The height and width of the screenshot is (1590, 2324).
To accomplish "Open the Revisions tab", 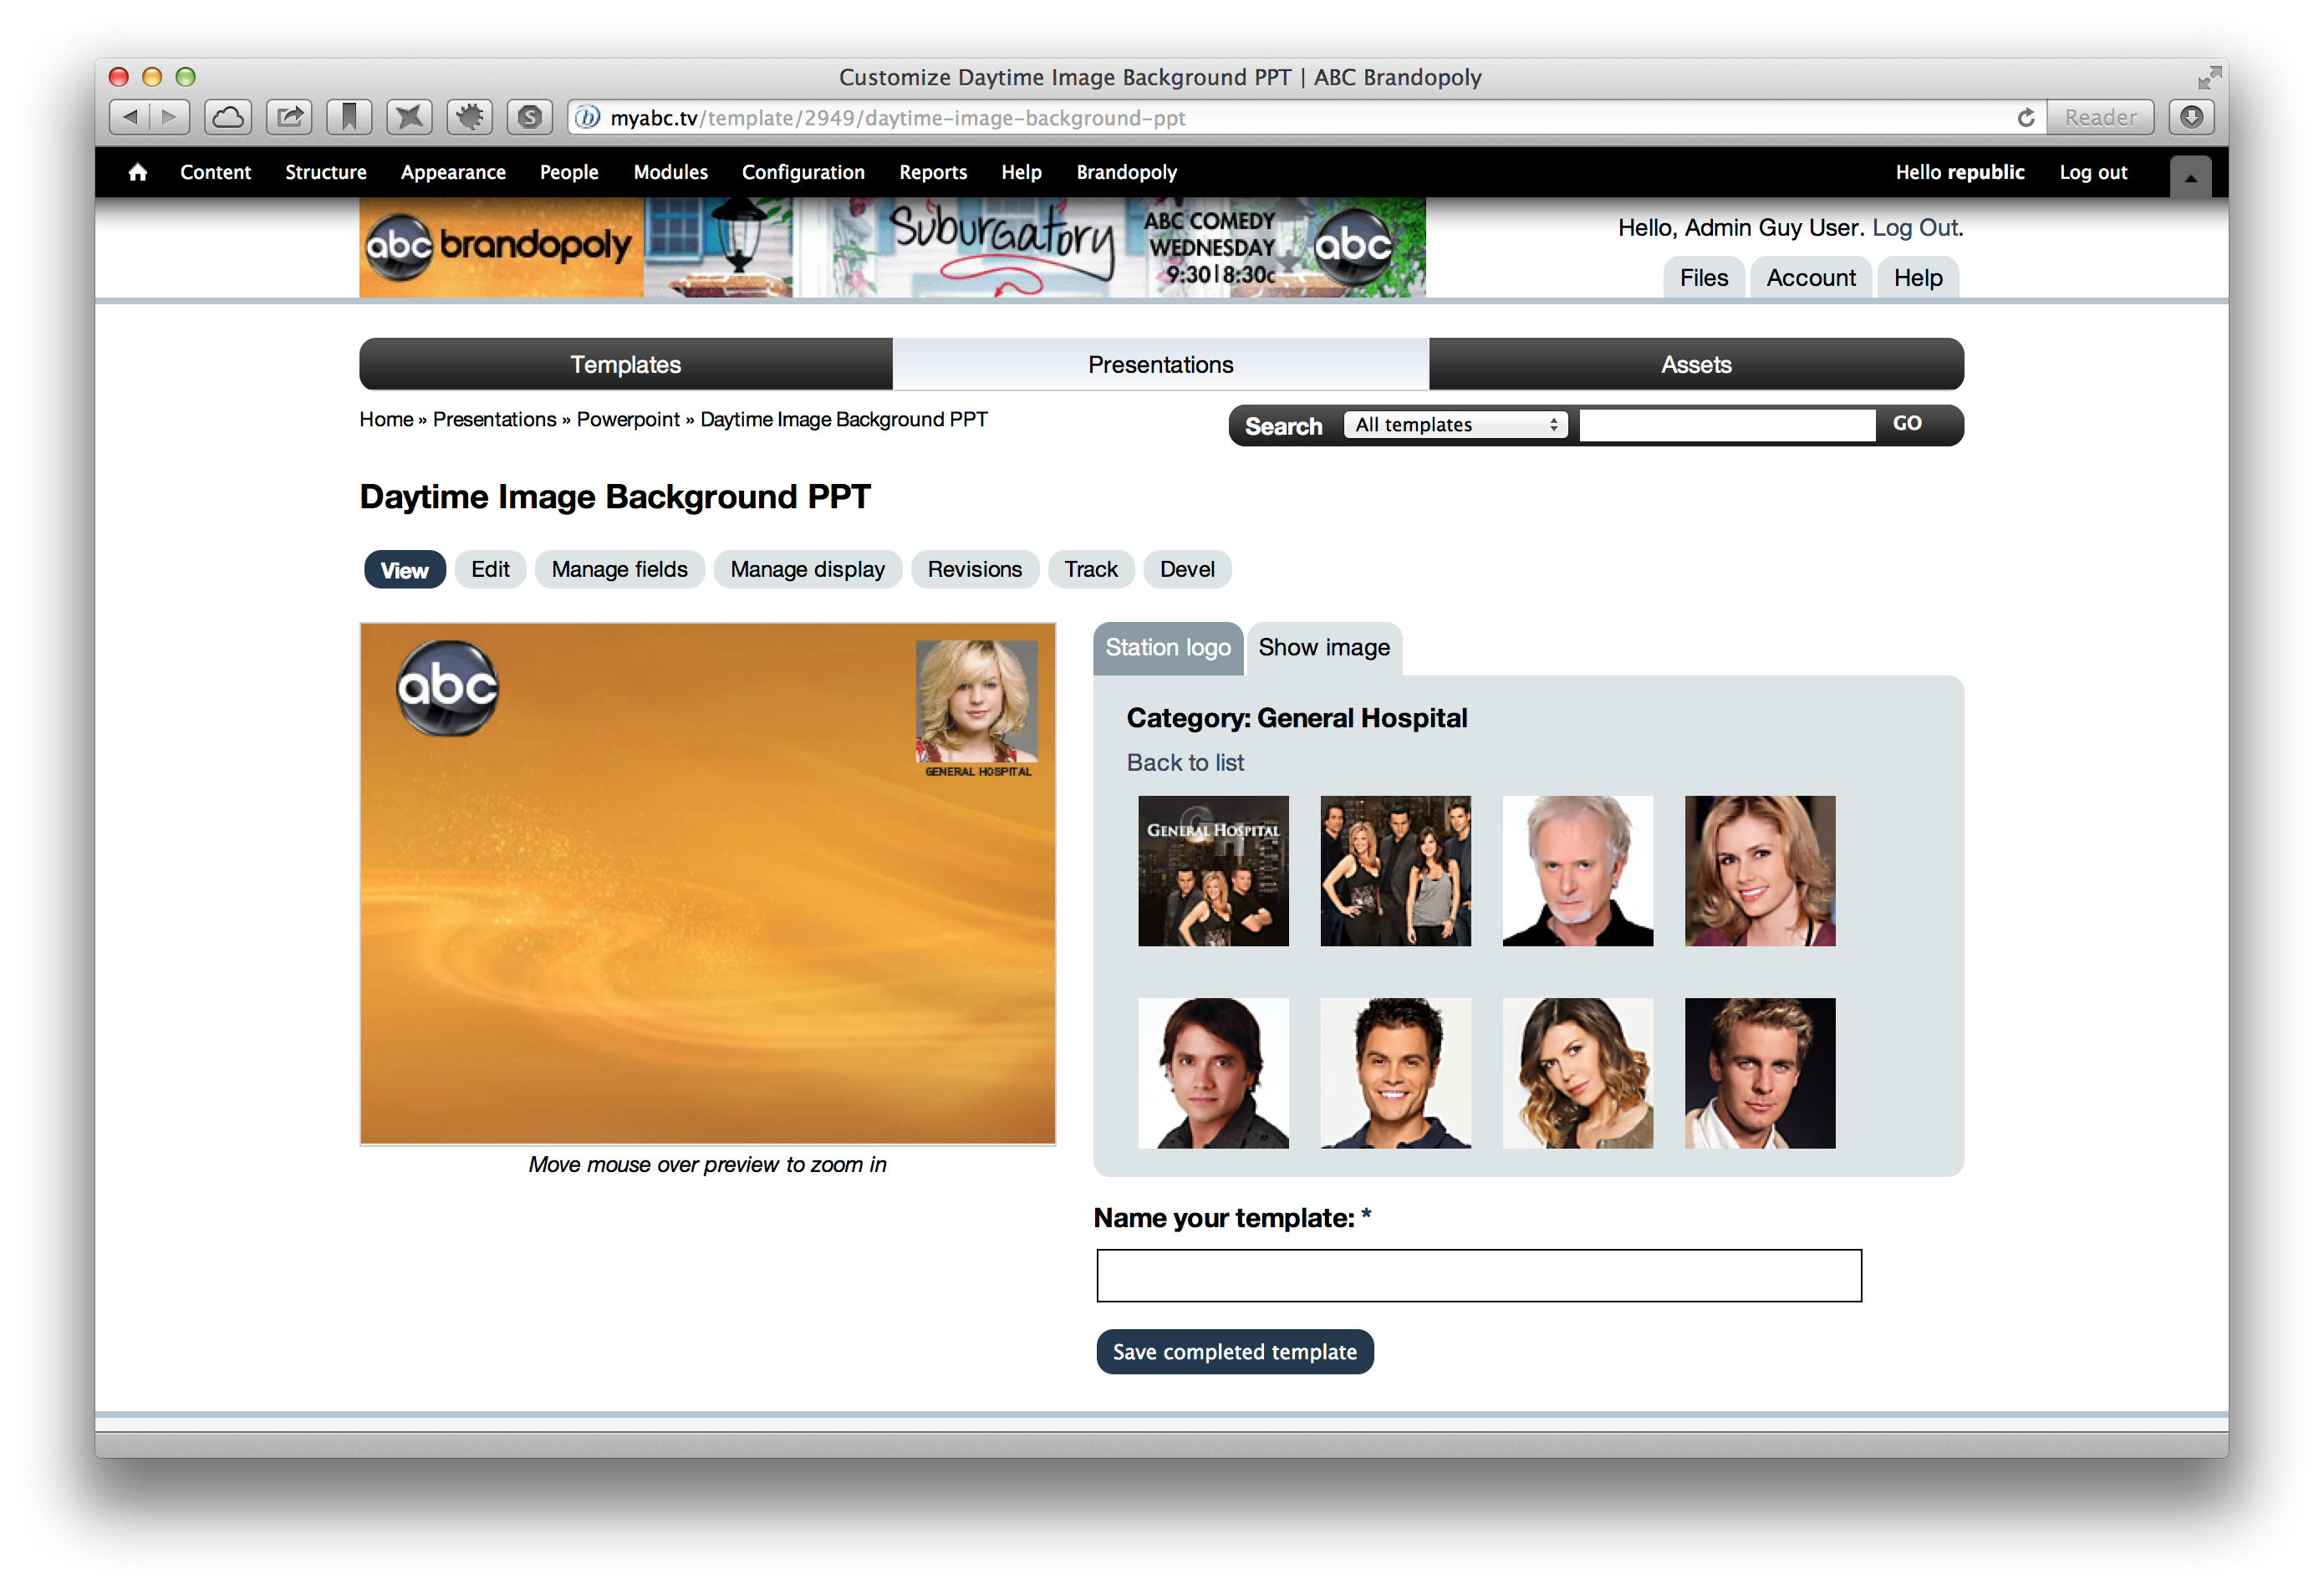I will [x=974, y=569].
